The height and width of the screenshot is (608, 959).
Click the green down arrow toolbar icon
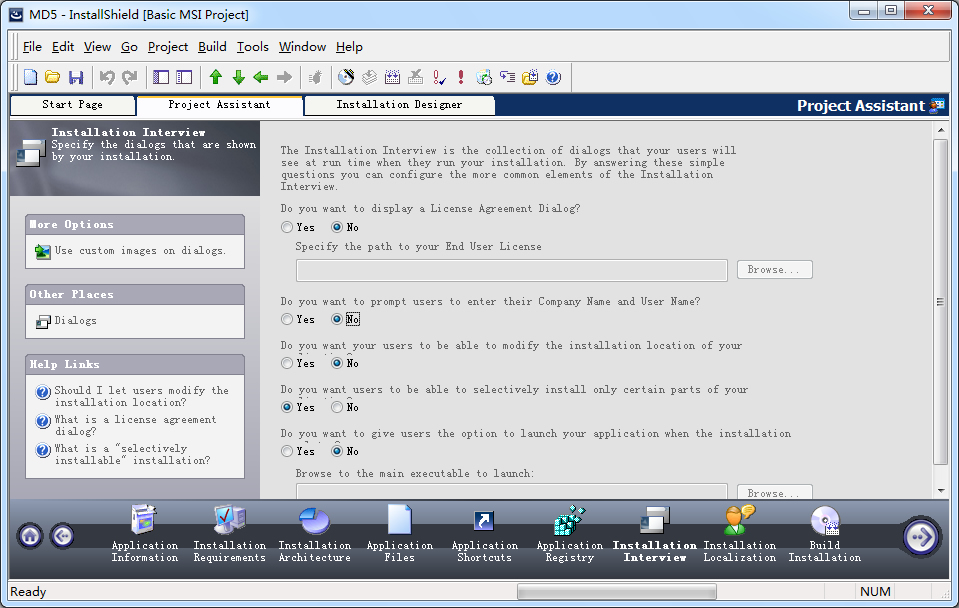(239, 77)
